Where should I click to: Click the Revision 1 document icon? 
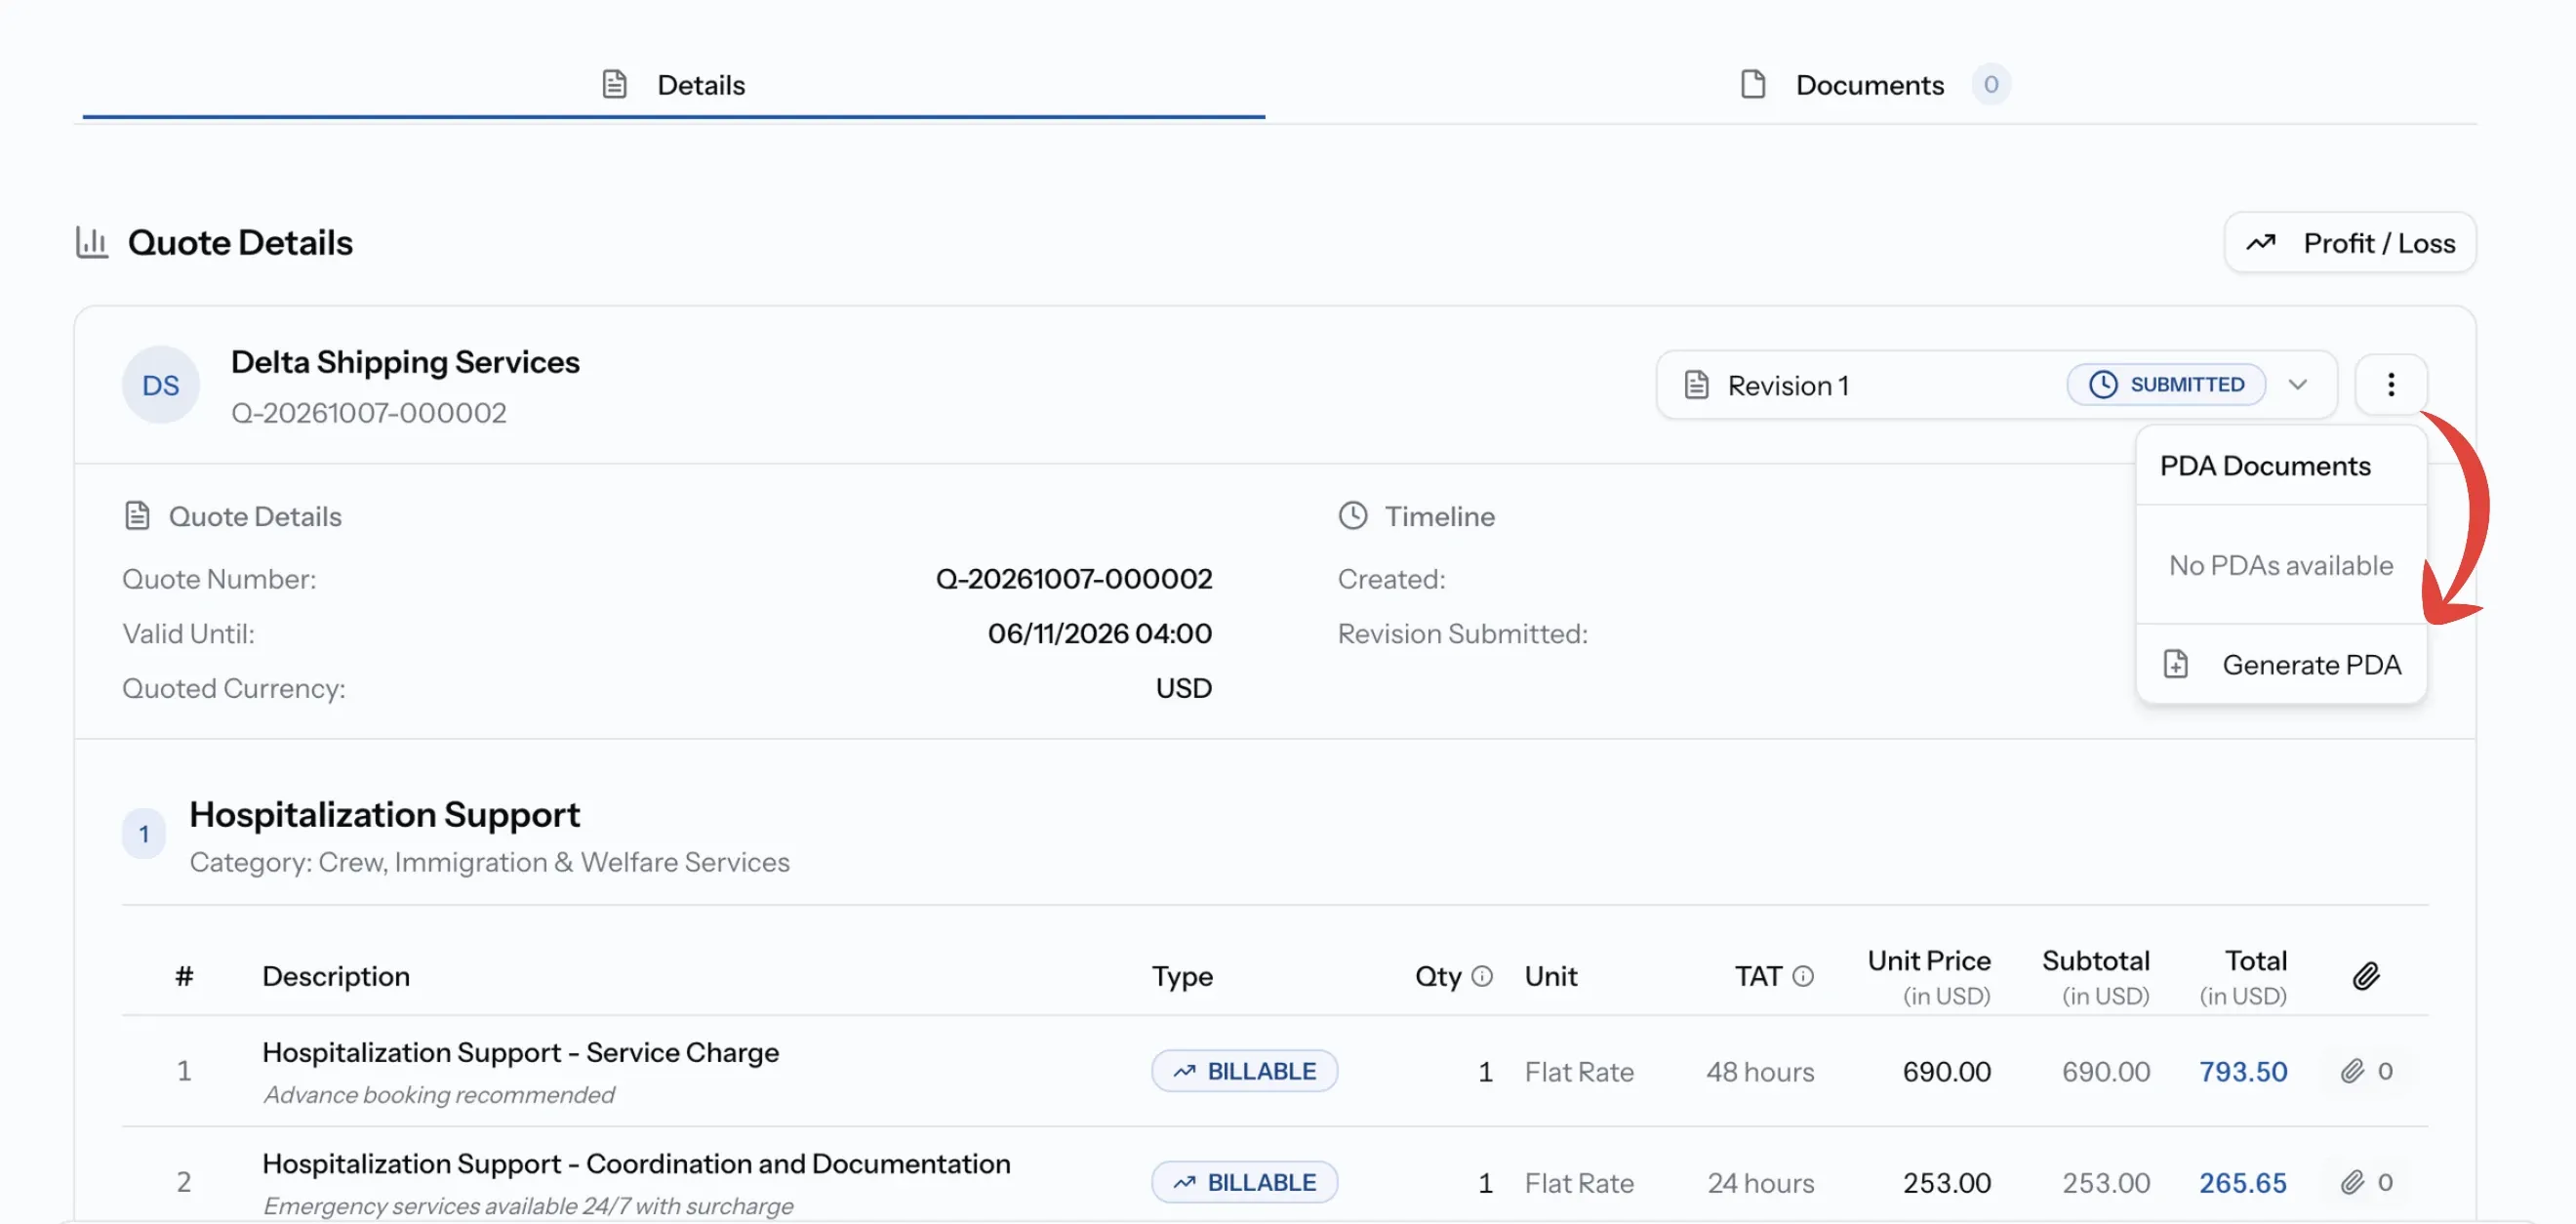pos(1696,385)
